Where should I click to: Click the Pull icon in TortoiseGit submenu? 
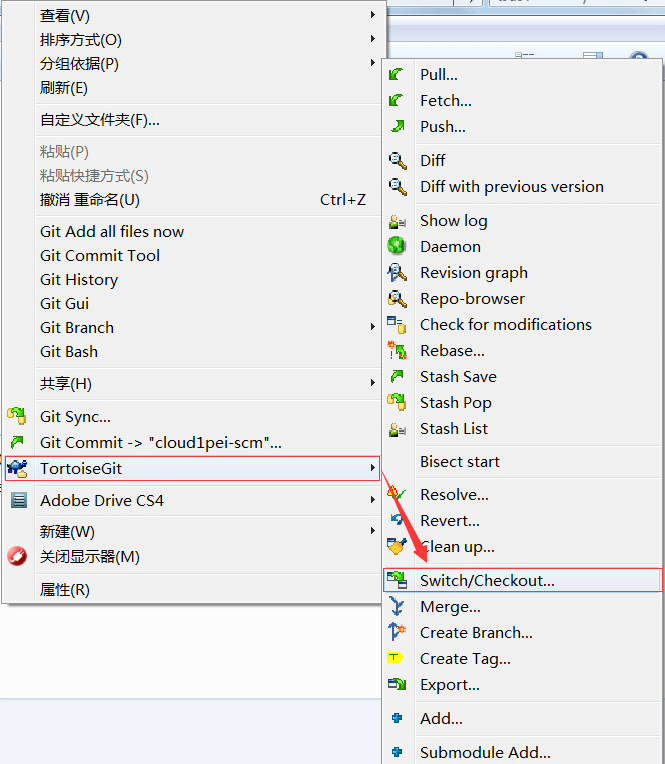tap(396, 75)
